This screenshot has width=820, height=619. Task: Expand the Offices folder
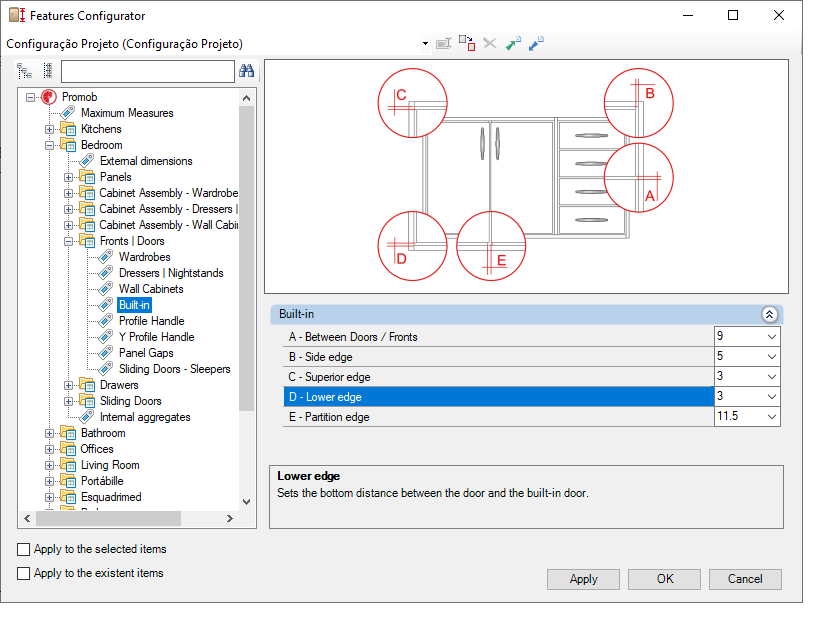(x=49, y=450)
